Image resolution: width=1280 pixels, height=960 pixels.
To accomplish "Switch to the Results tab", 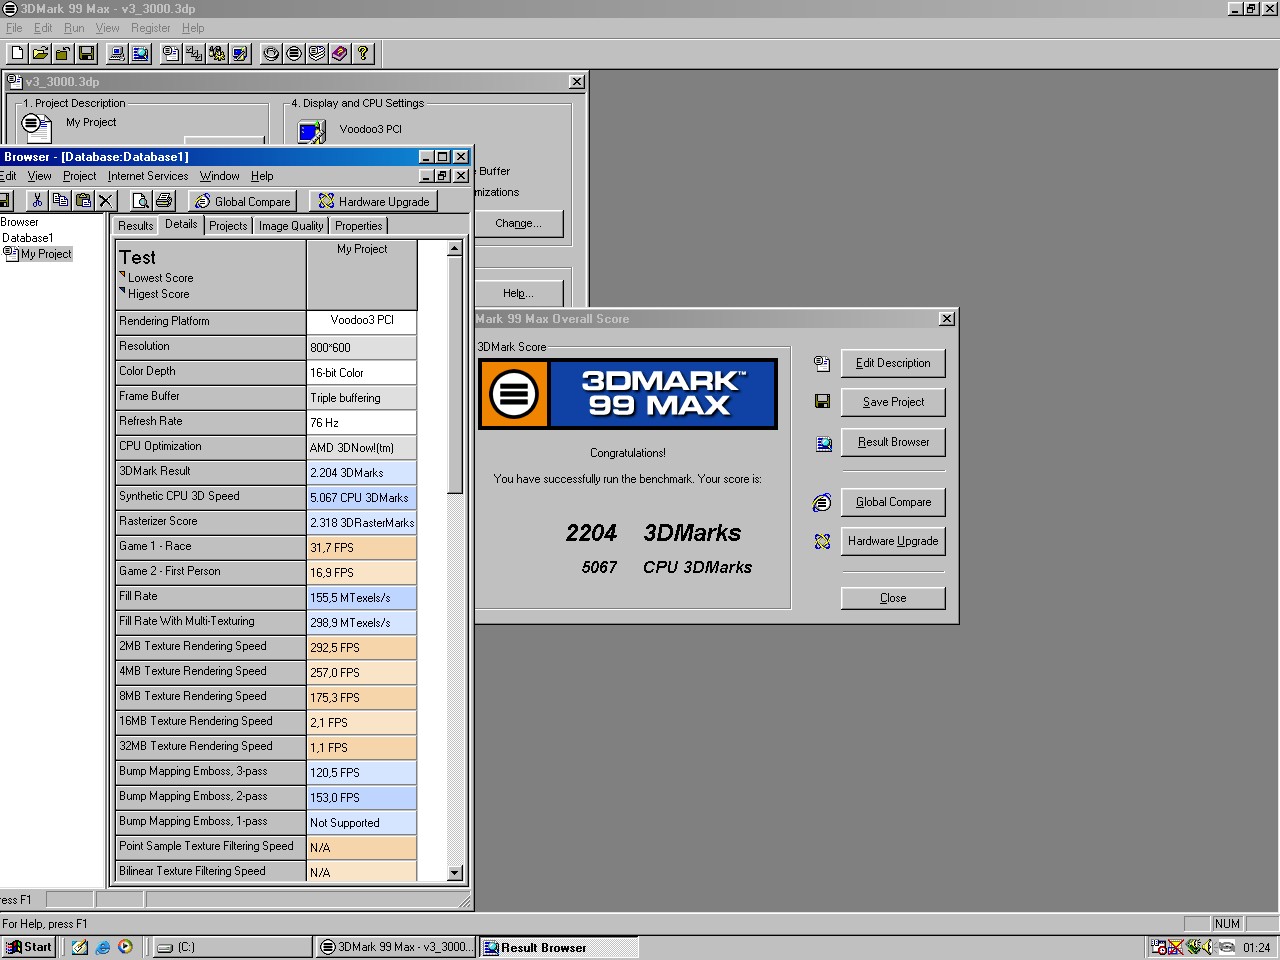I will (135, 226).
